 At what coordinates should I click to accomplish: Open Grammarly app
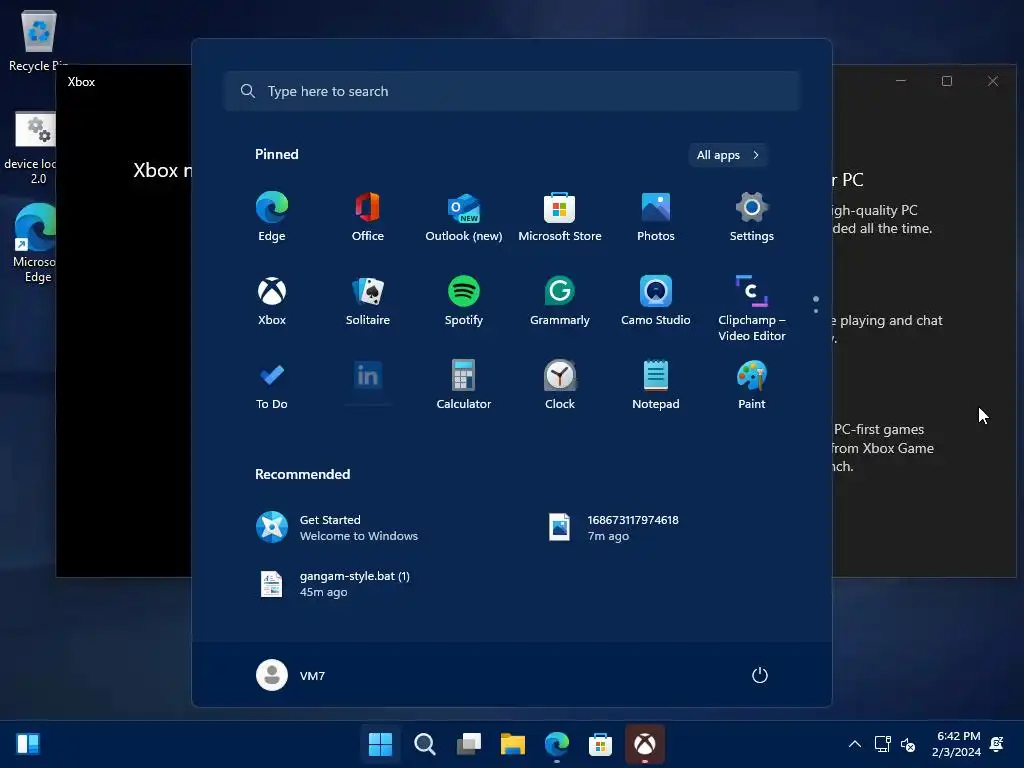point(560,300)
